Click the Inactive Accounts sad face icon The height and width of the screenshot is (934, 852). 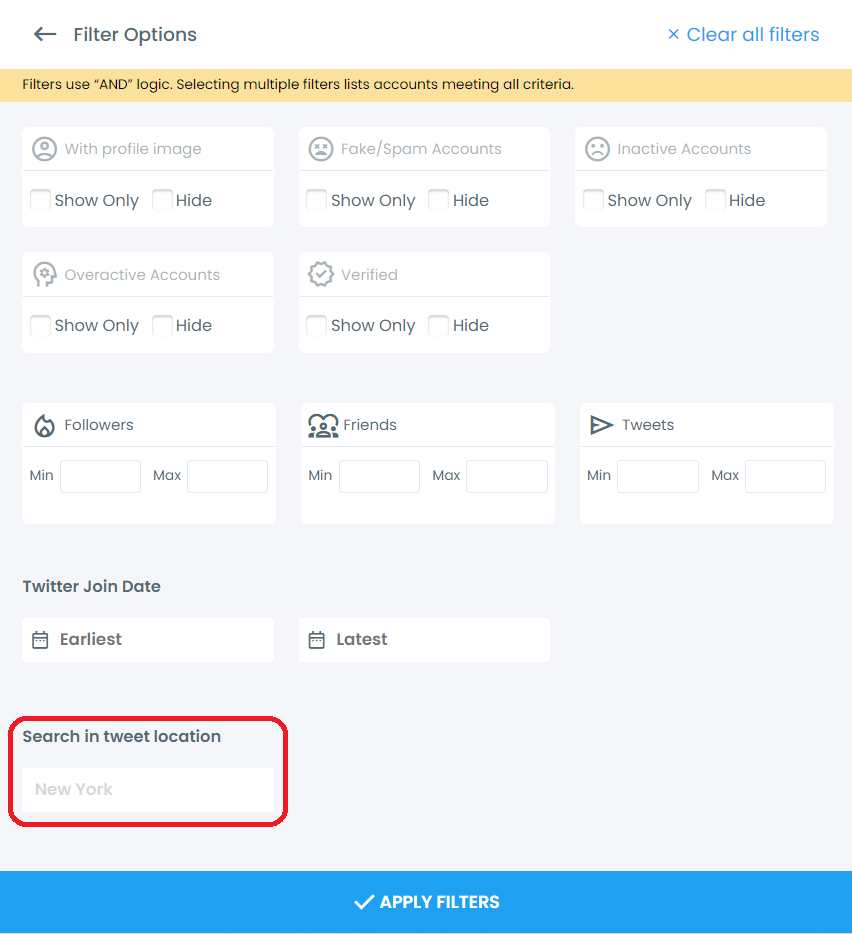click(598, 148)
